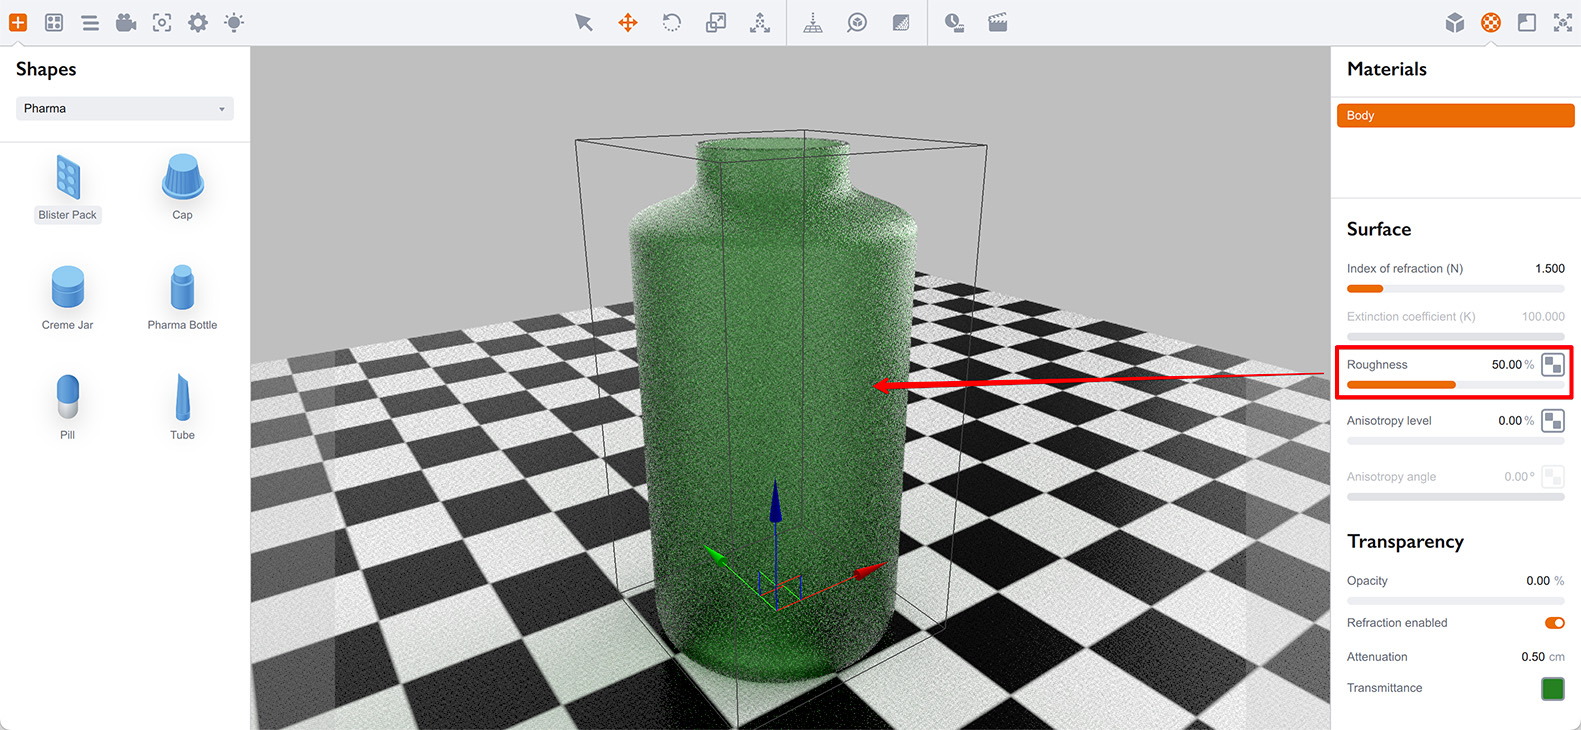Click the clapperboard render icon

[998, 22]
